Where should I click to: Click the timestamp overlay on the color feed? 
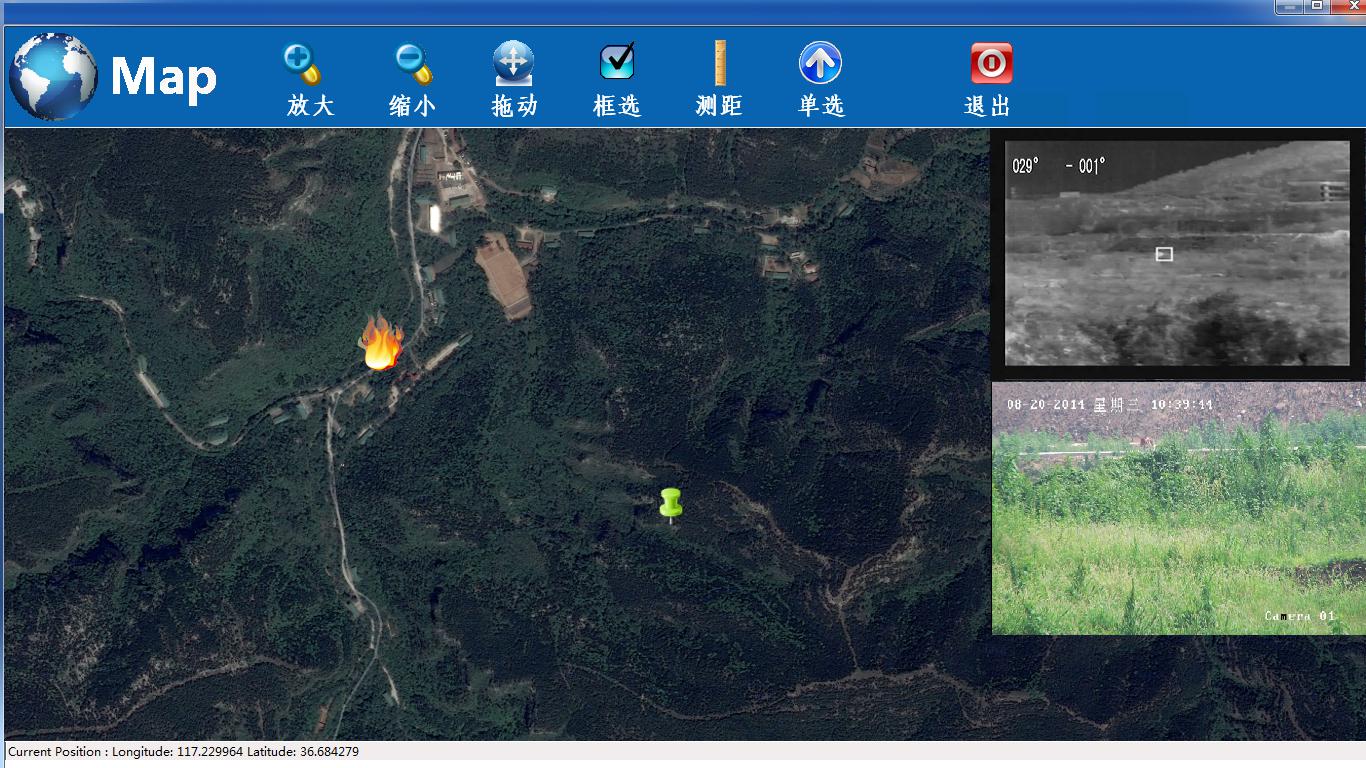pos(1109,405)
